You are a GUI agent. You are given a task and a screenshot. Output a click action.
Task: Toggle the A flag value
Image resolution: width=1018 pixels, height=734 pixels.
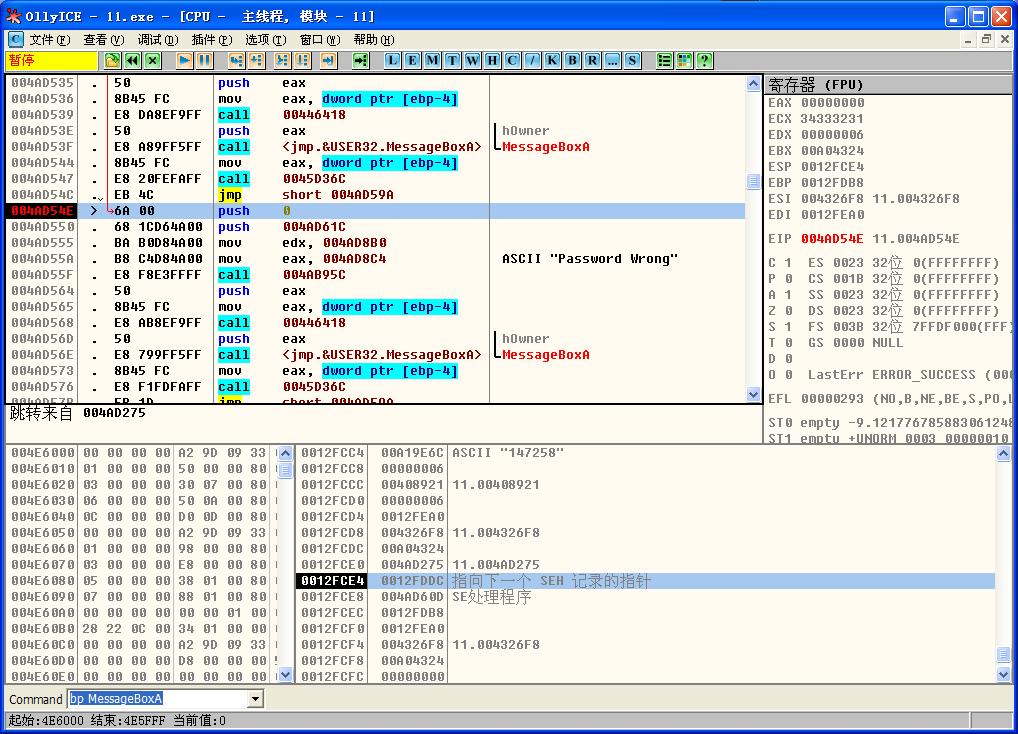click(x=788, y=295)
